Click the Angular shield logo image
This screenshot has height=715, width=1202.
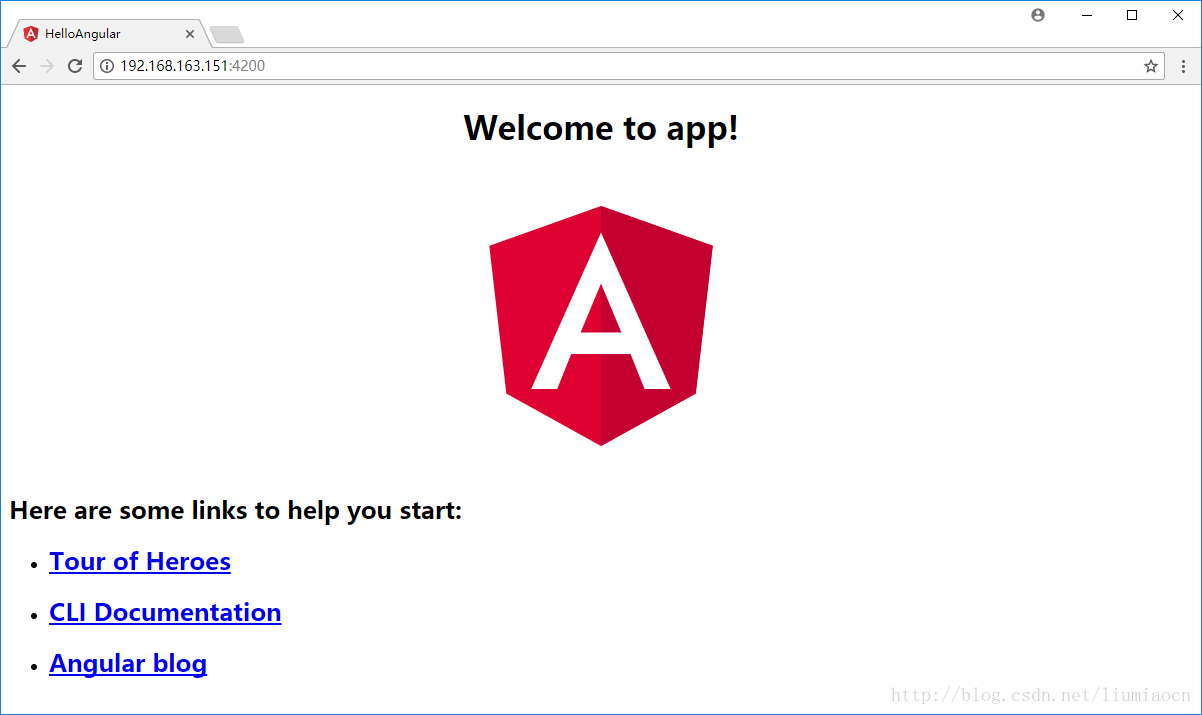(x=601, y=326)
